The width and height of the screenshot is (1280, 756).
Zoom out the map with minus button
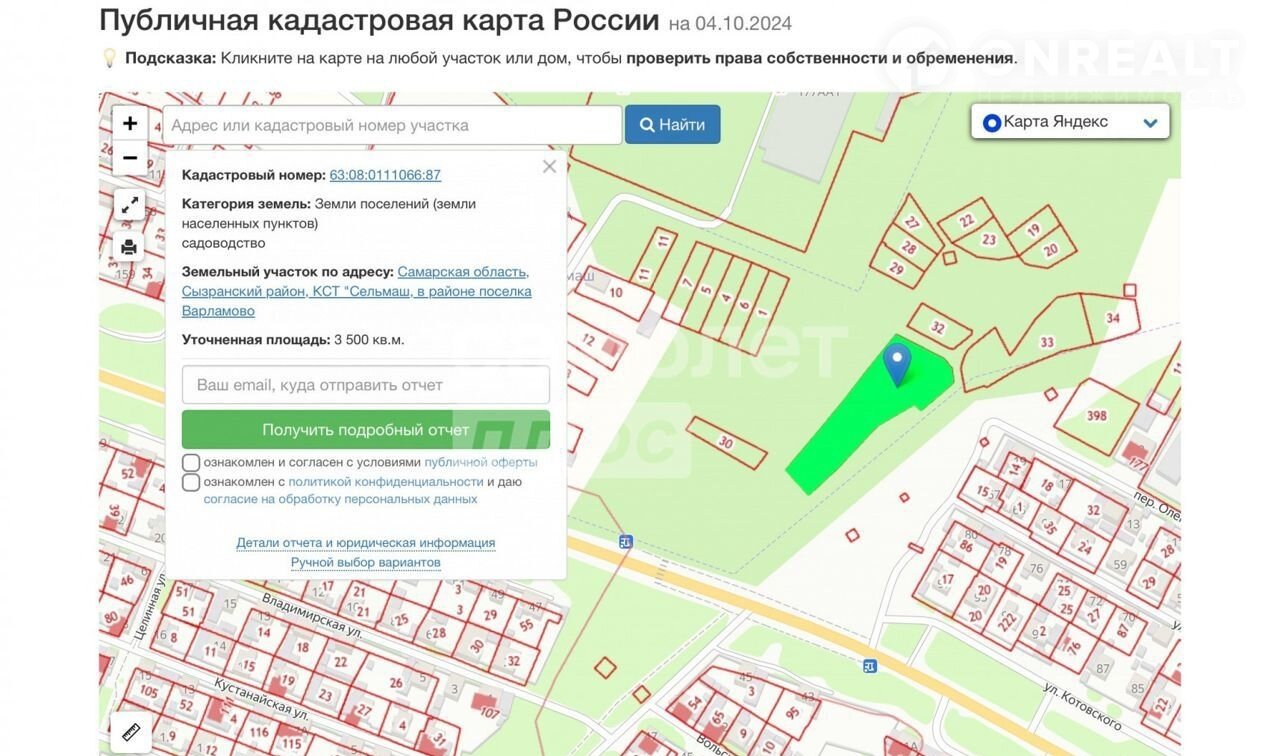(x=130, y=158)
